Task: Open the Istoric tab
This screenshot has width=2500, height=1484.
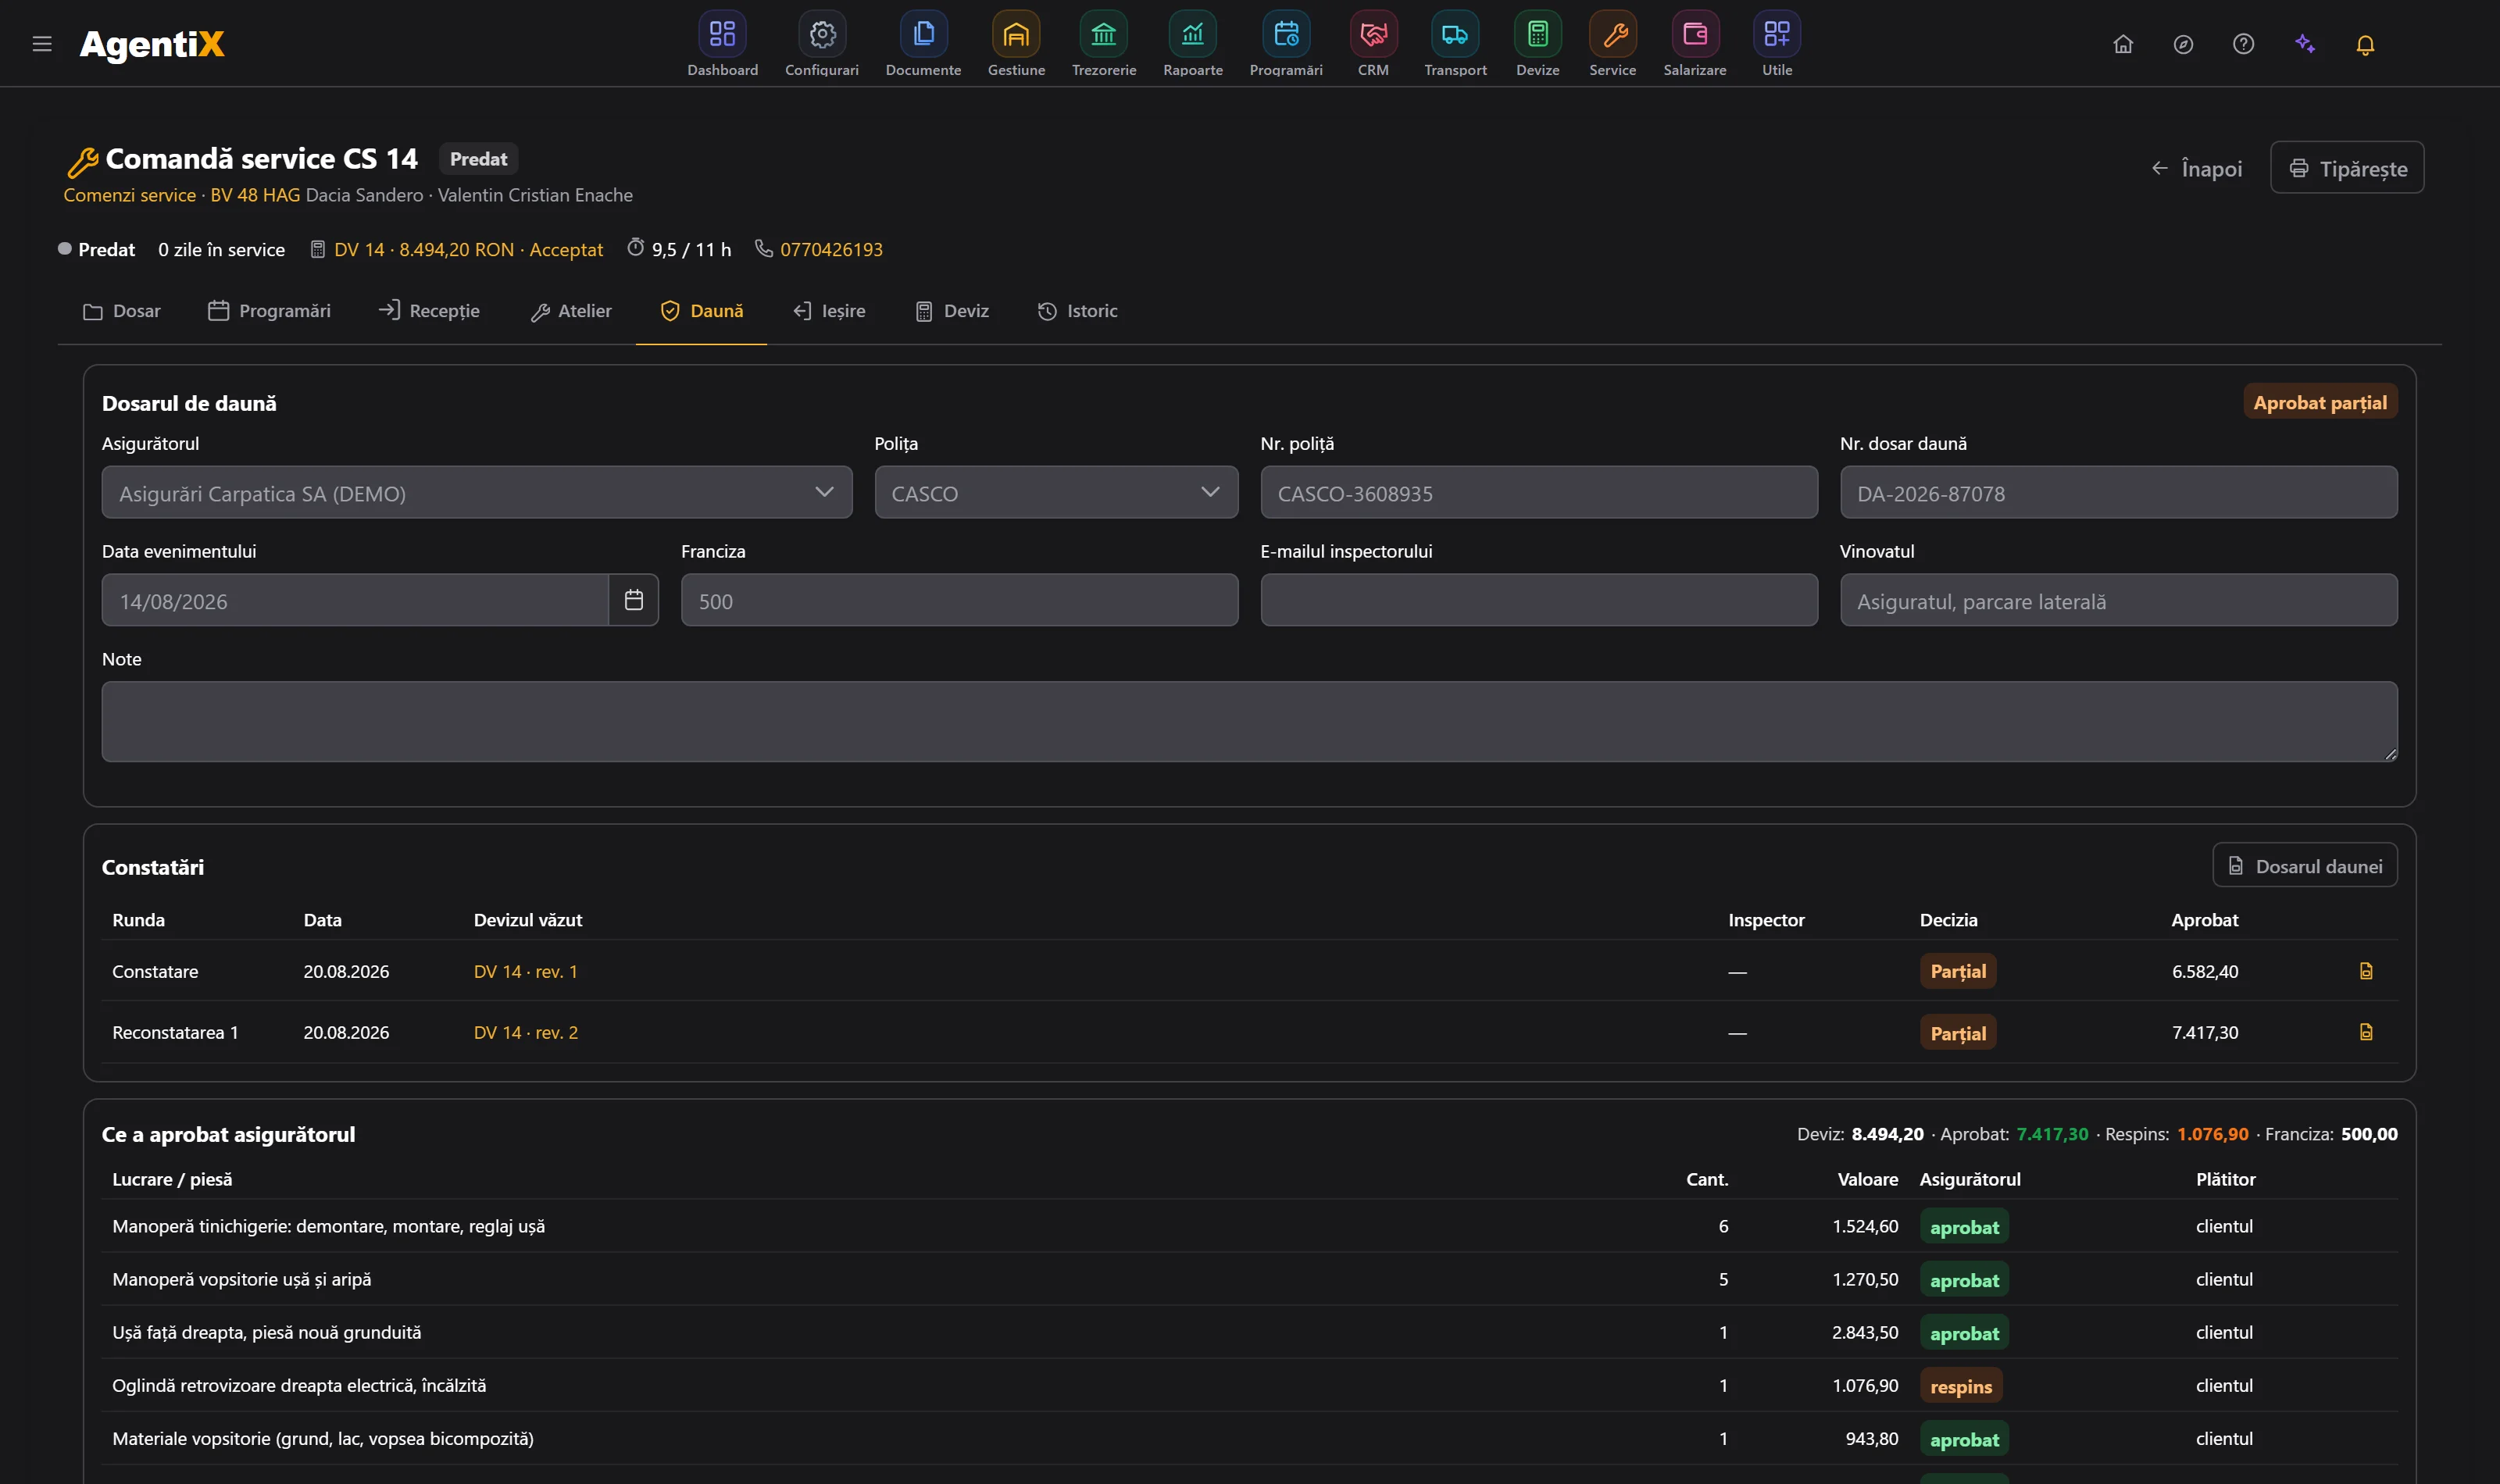Action: click(x=1077, y=311)
